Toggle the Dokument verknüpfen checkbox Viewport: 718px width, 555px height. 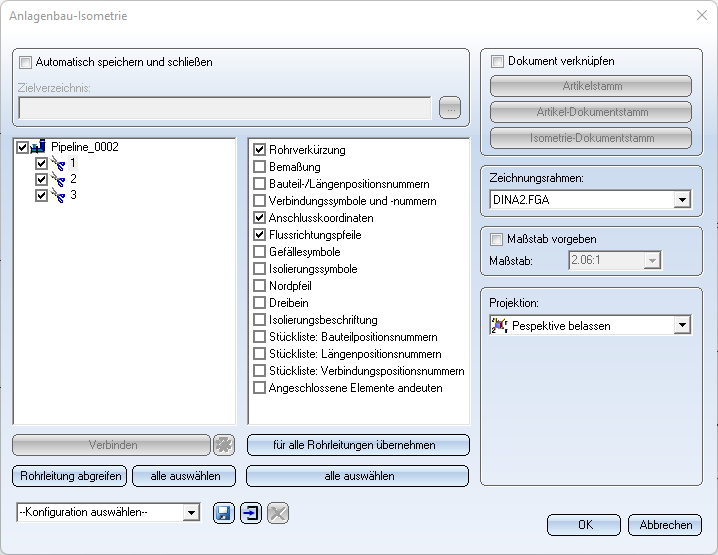pyautogui.click(x=497, y=61)
